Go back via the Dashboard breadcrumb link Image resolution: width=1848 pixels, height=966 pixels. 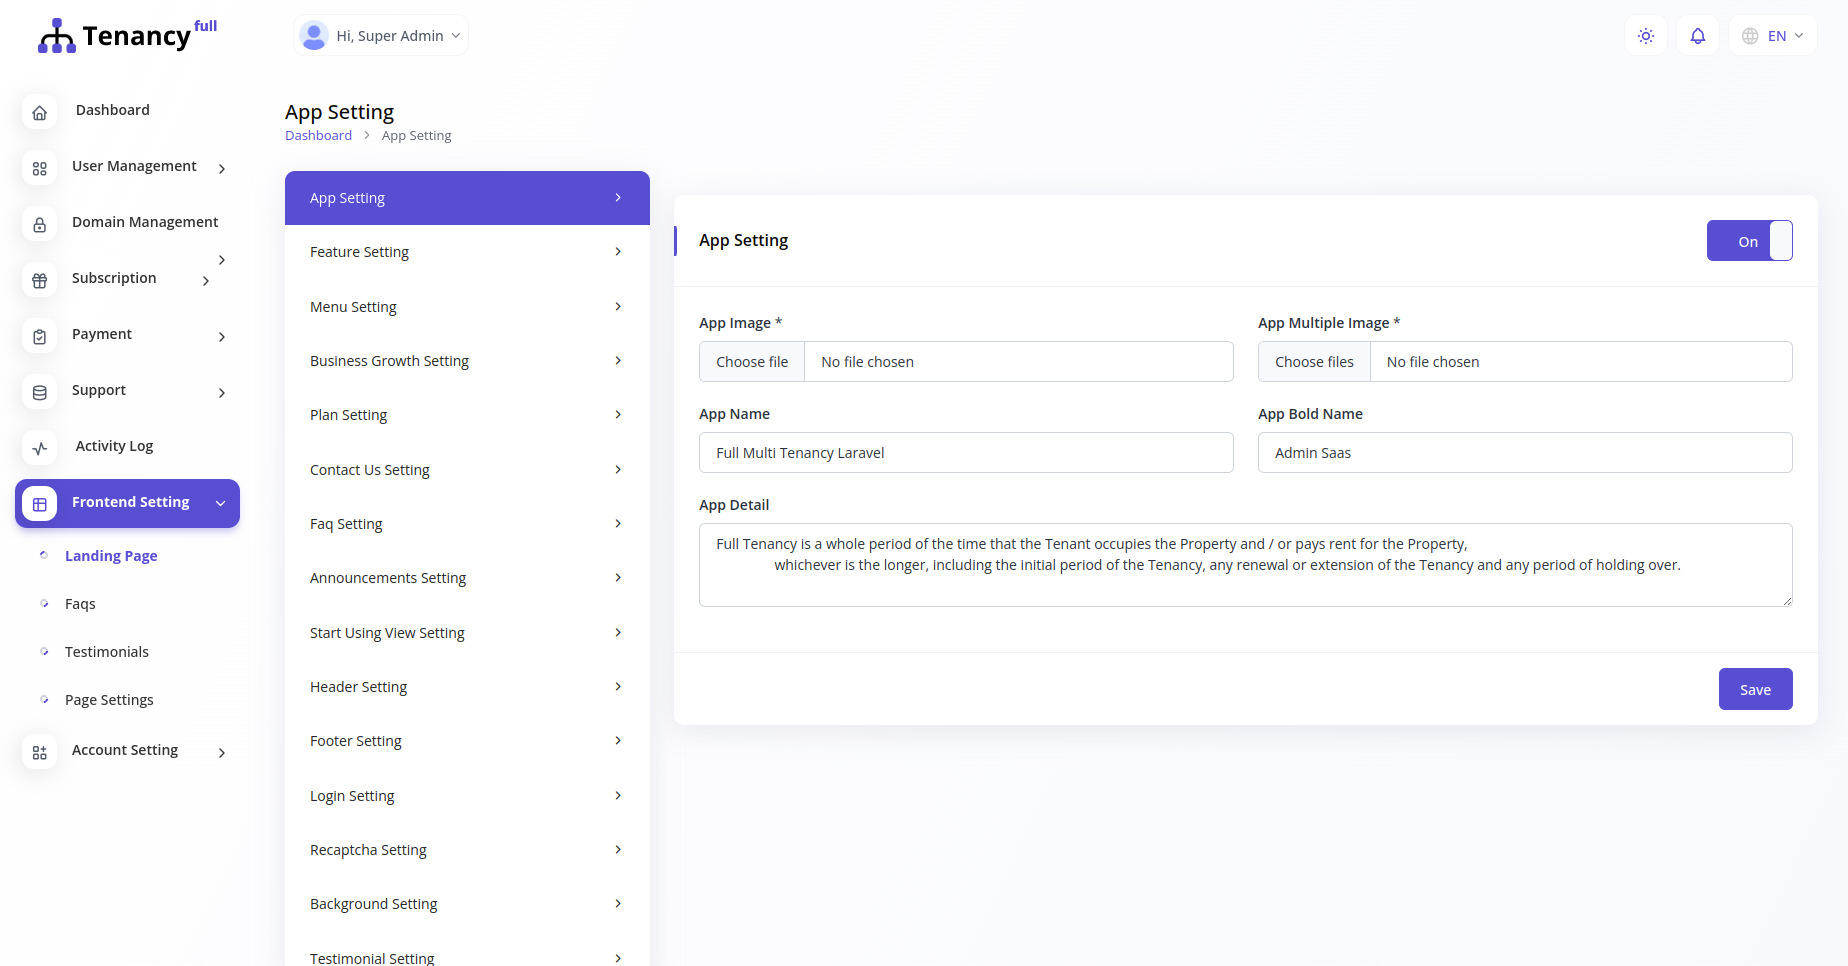tap(318, 135)
